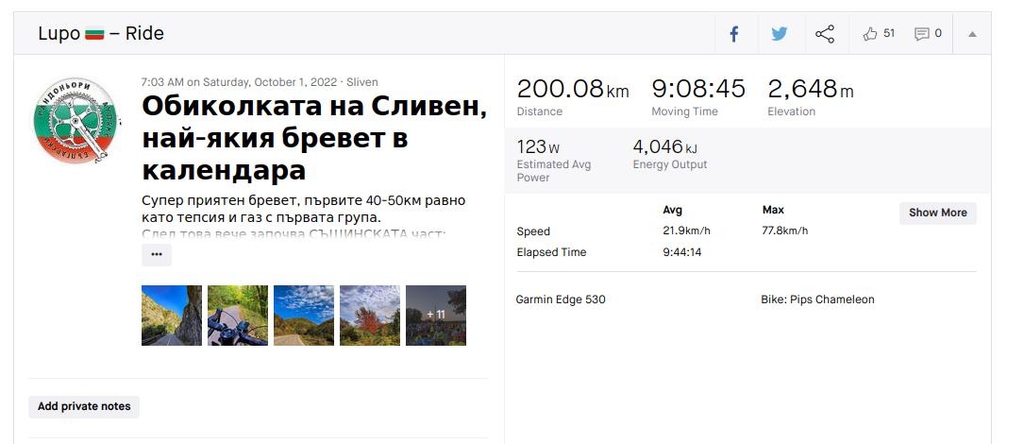The image size is (1024, 444).
Task: Collapse the activity header using the top arrow
Action: point(972,34)
